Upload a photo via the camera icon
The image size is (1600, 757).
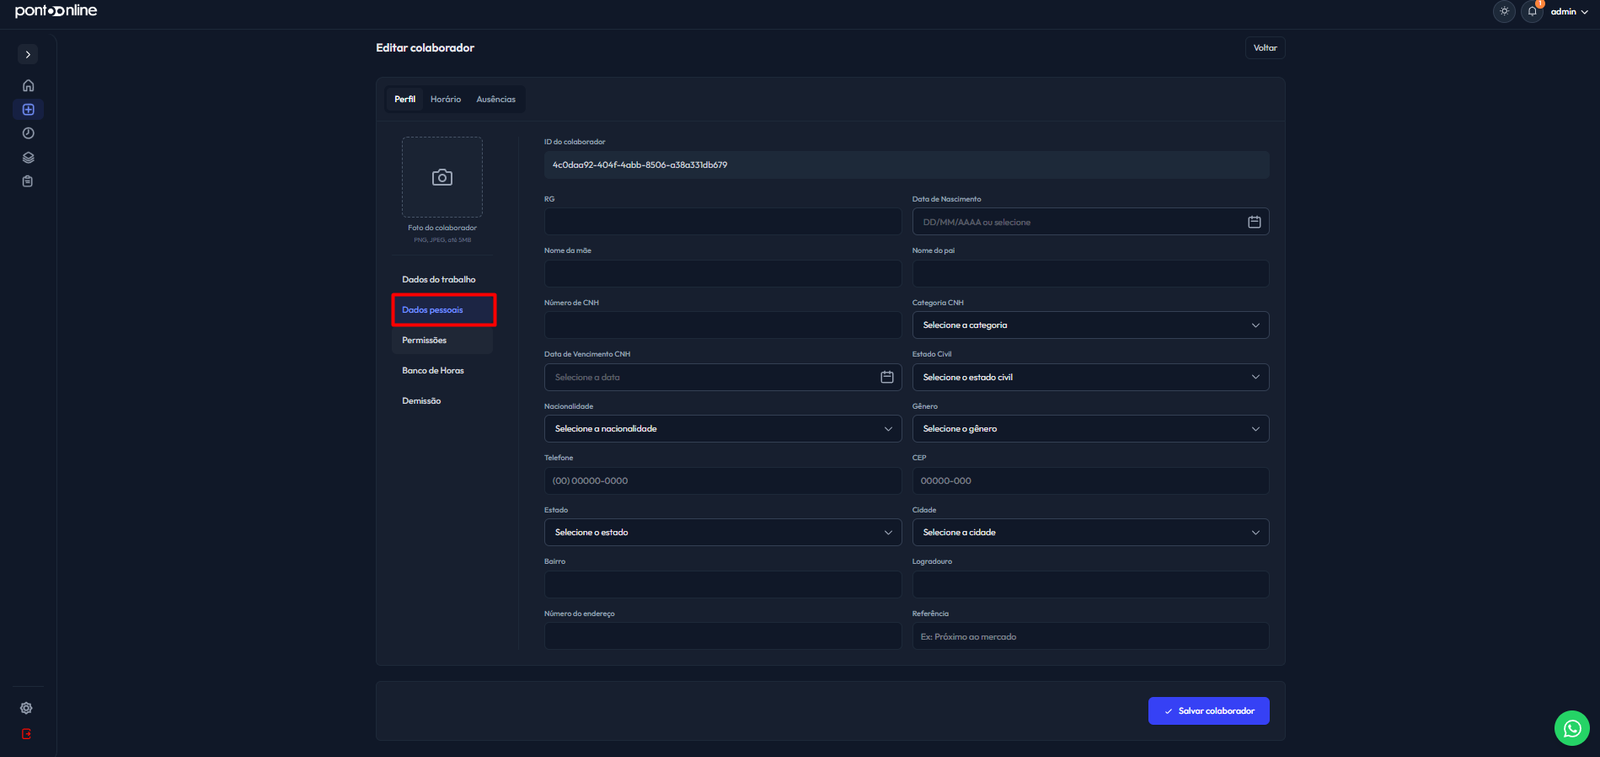tap(442, 177)
